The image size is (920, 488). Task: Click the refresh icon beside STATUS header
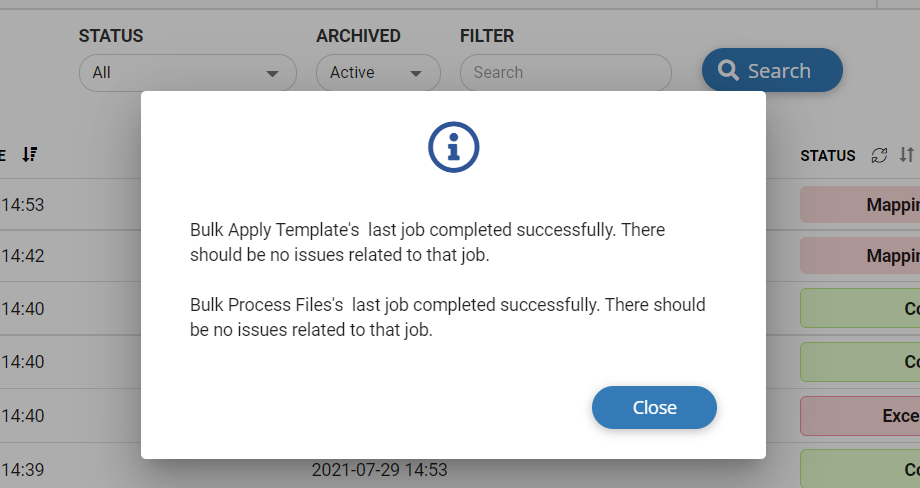pyautogui.click(x=879, y=155)
